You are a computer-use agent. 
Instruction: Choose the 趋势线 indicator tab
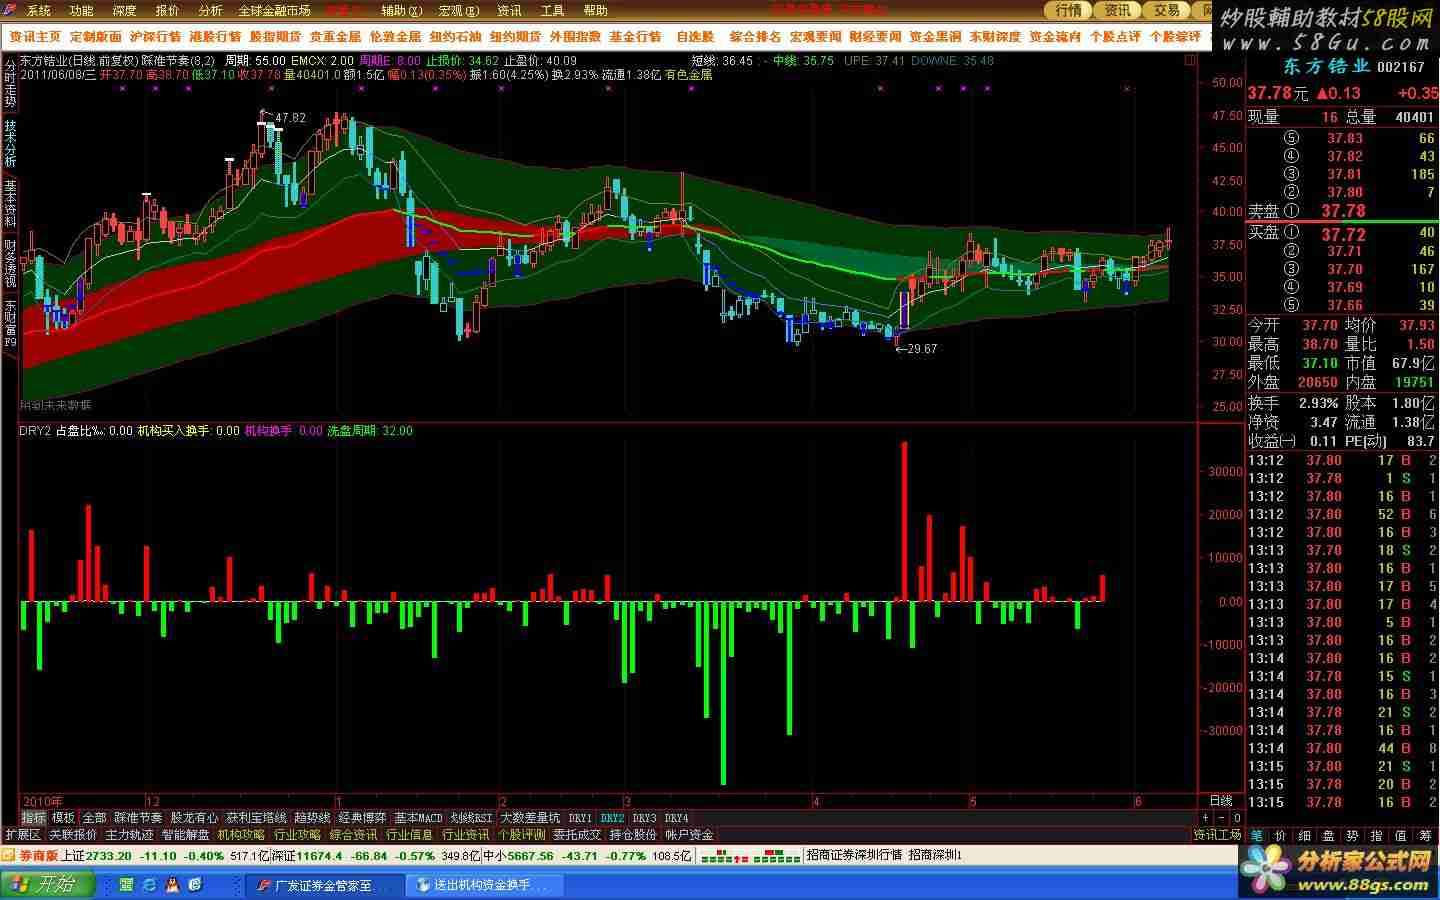click(x=312, y=818)
